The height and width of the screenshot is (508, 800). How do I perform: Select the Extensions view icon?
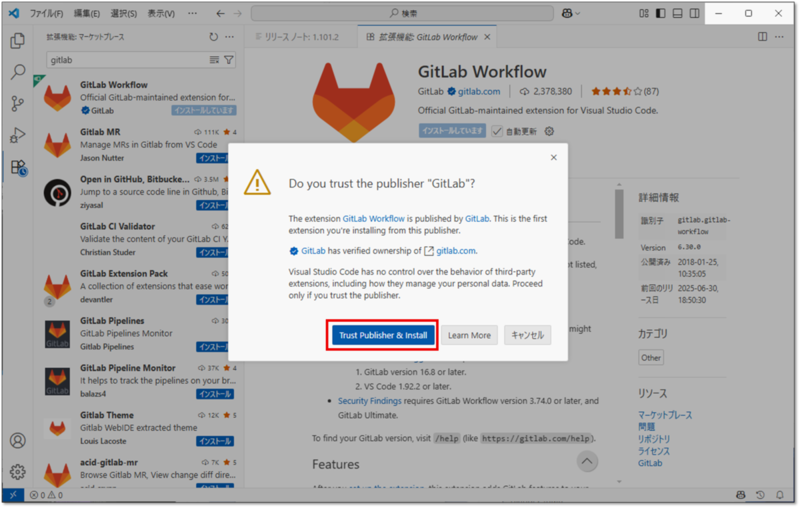(x=18, y=167)
